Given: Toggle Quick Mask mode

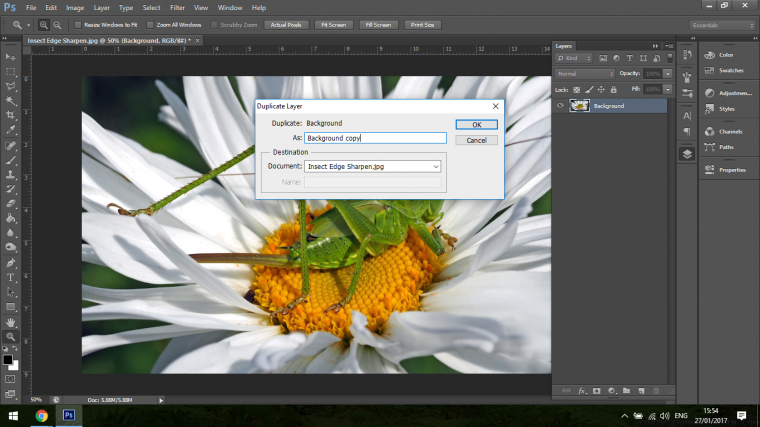Looking at the screenshot, I should [10, 379].
